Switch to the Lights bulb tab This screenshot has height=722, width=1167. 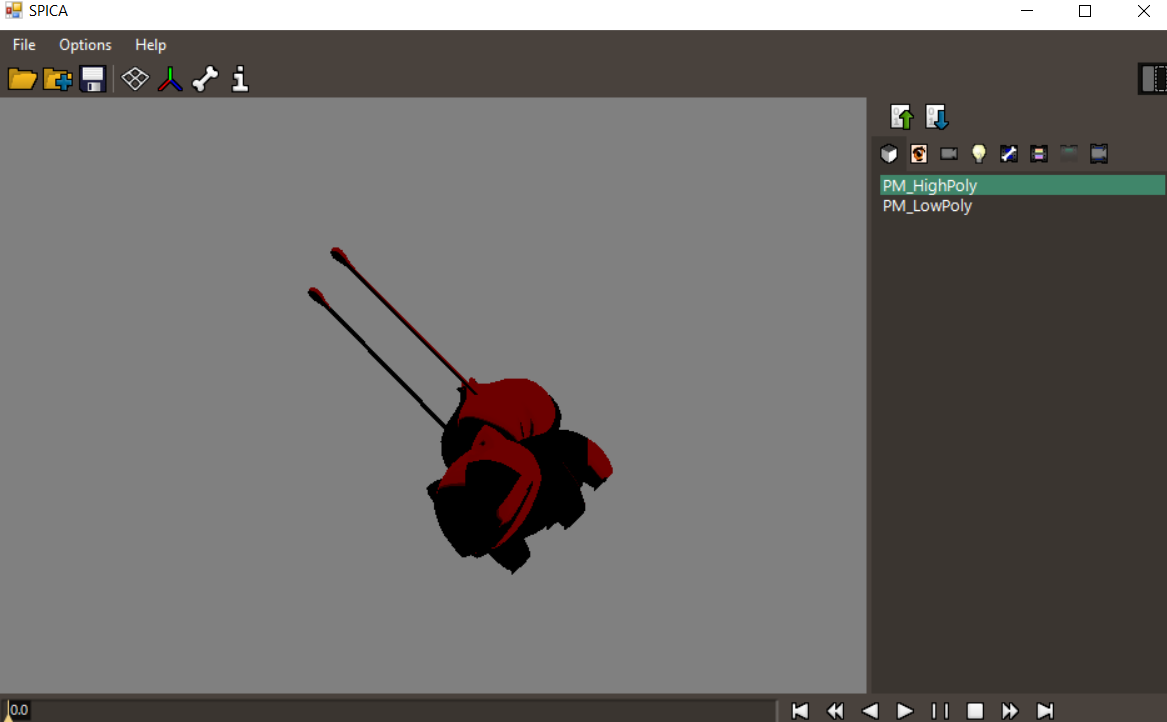click(x=979, y=154)
